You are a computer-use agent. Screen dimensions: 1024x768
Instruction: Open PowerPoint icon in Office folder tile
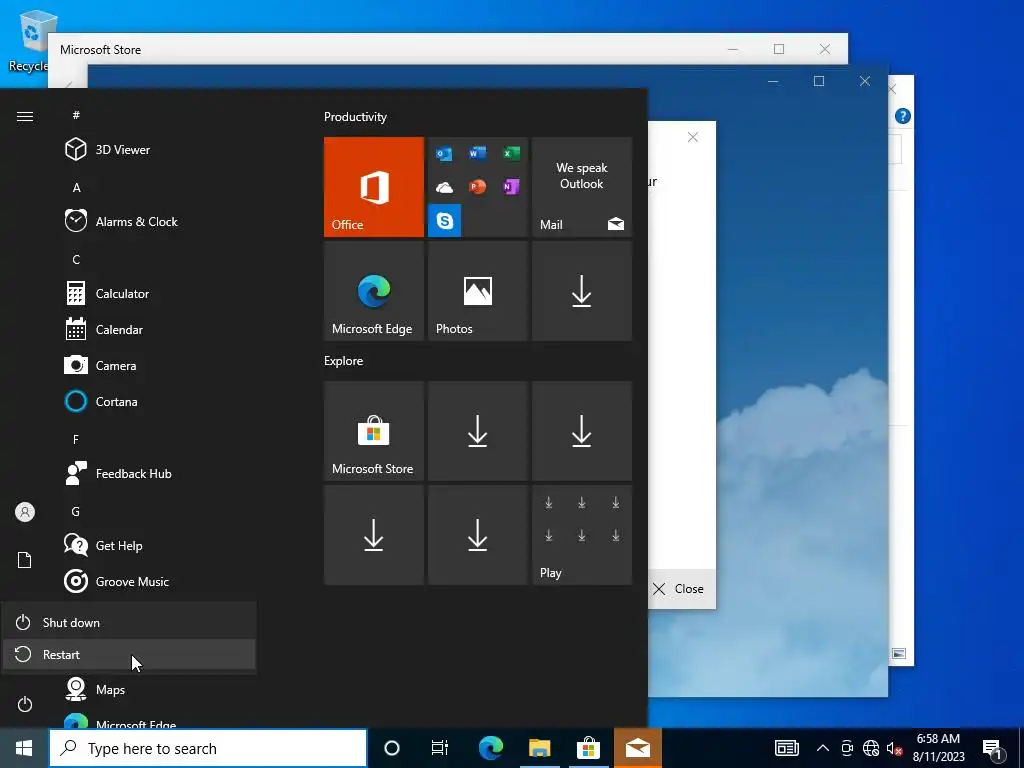point(477,187)
